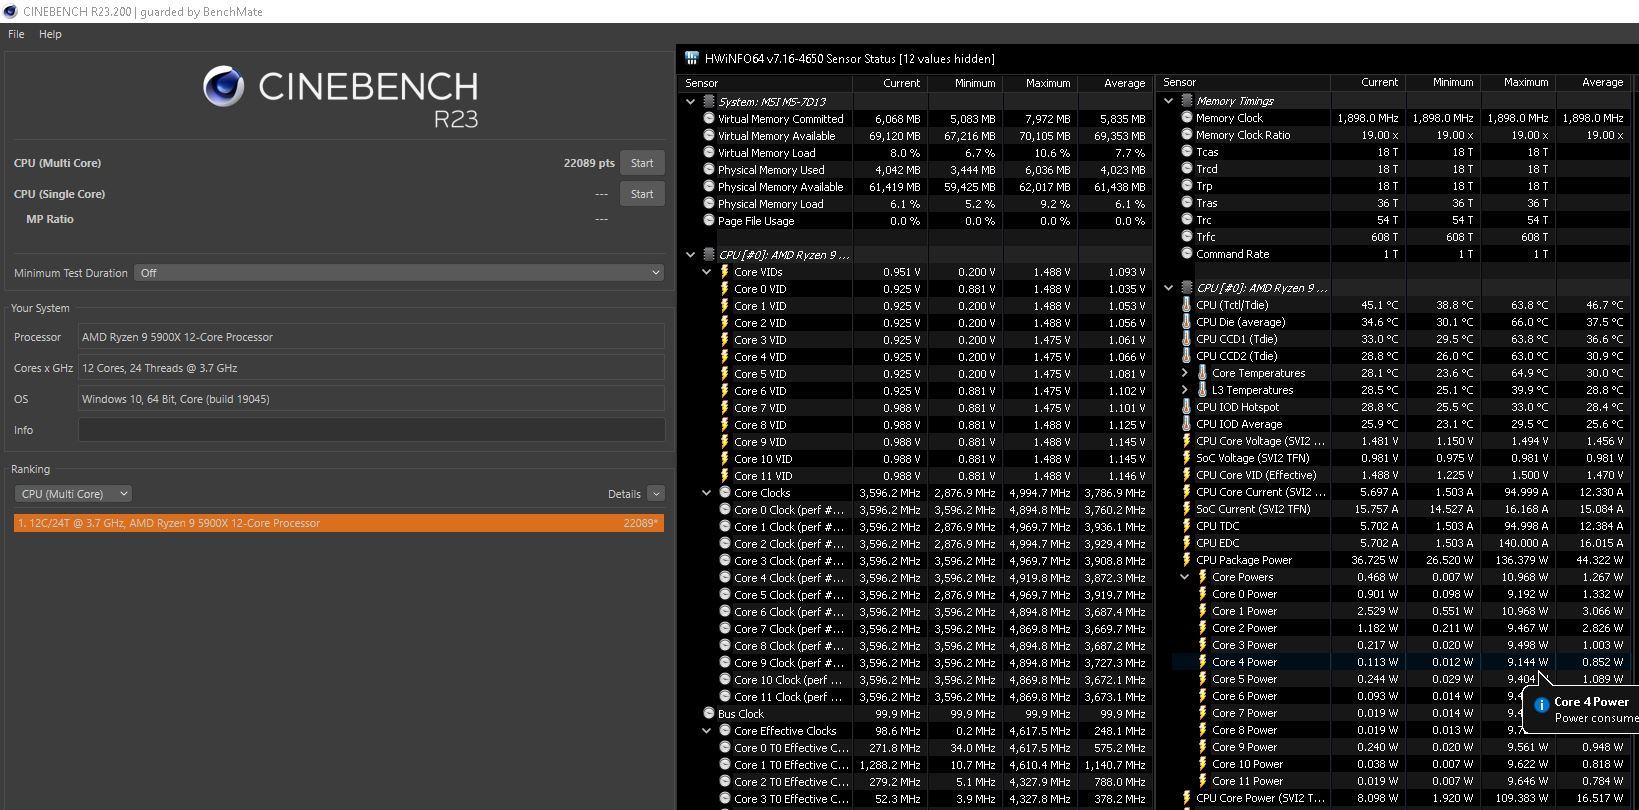Click the chip icon beside System: MSI MS-7D13
Image resolution: width=1639 pixels, height=810 pixels.
pos(708,102)
